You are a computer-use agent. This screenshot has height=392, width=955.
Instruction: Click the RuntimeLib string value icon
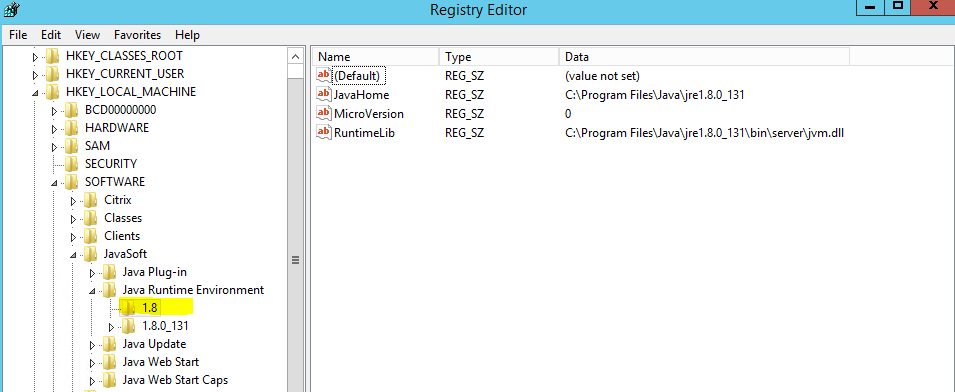(x=323, y=132)
